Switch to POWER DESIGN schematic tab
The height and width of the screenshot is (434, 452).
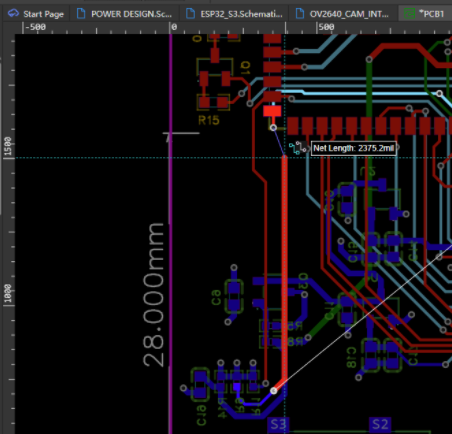125,14
